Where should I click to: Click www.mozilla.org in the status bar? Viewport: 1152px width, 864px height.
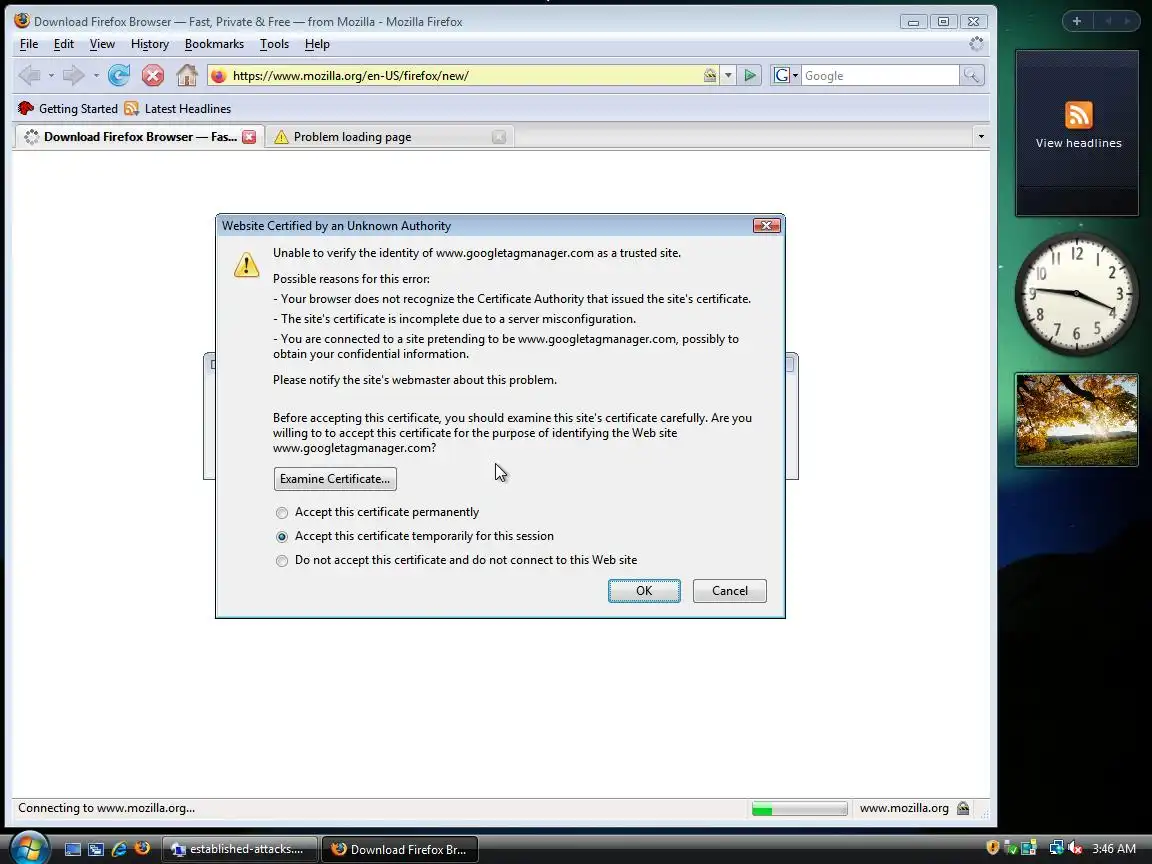pyautogui.click(x=904, y=808)
